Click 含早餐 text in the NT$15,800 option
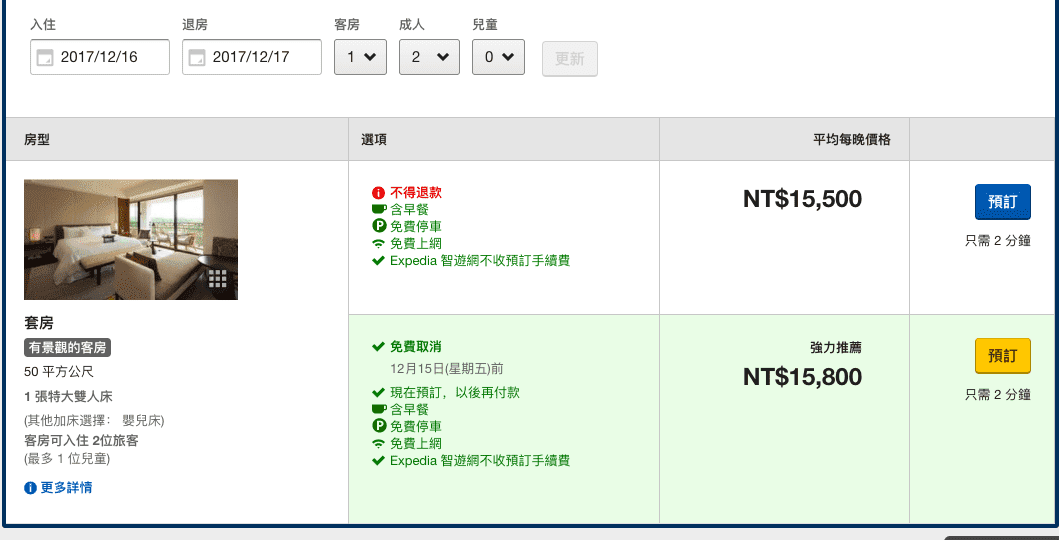 [x=409, y=410]
